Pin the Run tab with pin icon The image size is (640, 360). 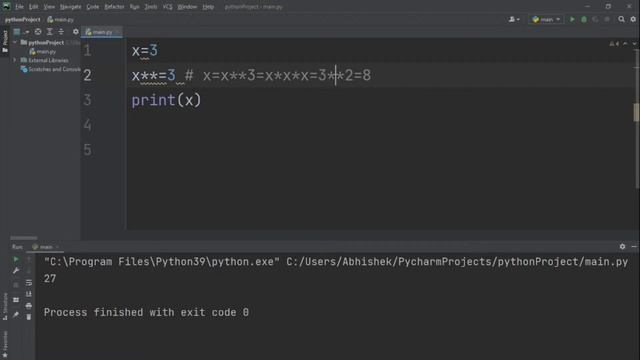pyautogui.click(x=16, y=314)
